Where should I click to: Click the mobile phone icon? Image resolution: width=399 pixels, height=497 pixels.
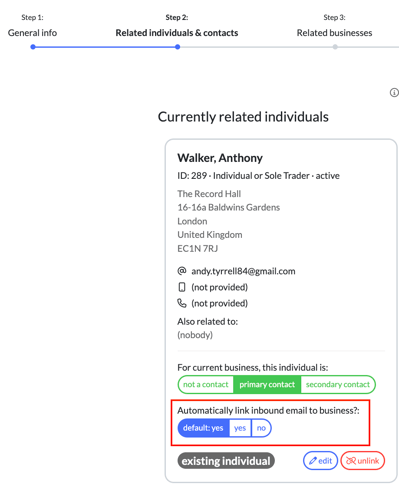[x=182, y=287]
